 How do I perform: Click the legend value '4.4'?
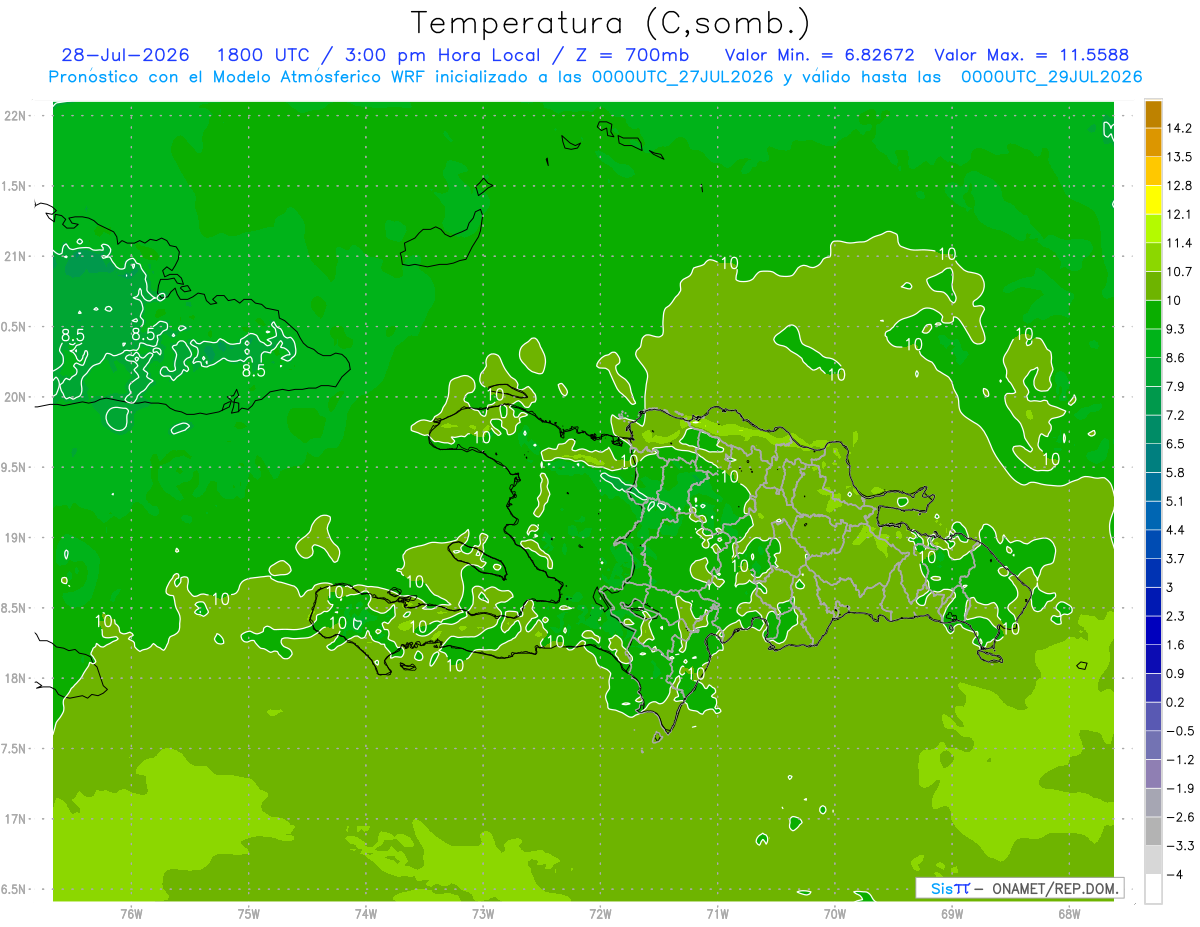(x=1176, y=530)
